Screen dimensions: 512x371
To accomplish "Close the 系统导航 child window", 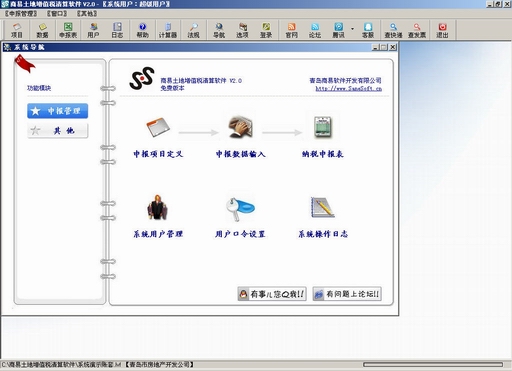I will click(x=393, y=47).
